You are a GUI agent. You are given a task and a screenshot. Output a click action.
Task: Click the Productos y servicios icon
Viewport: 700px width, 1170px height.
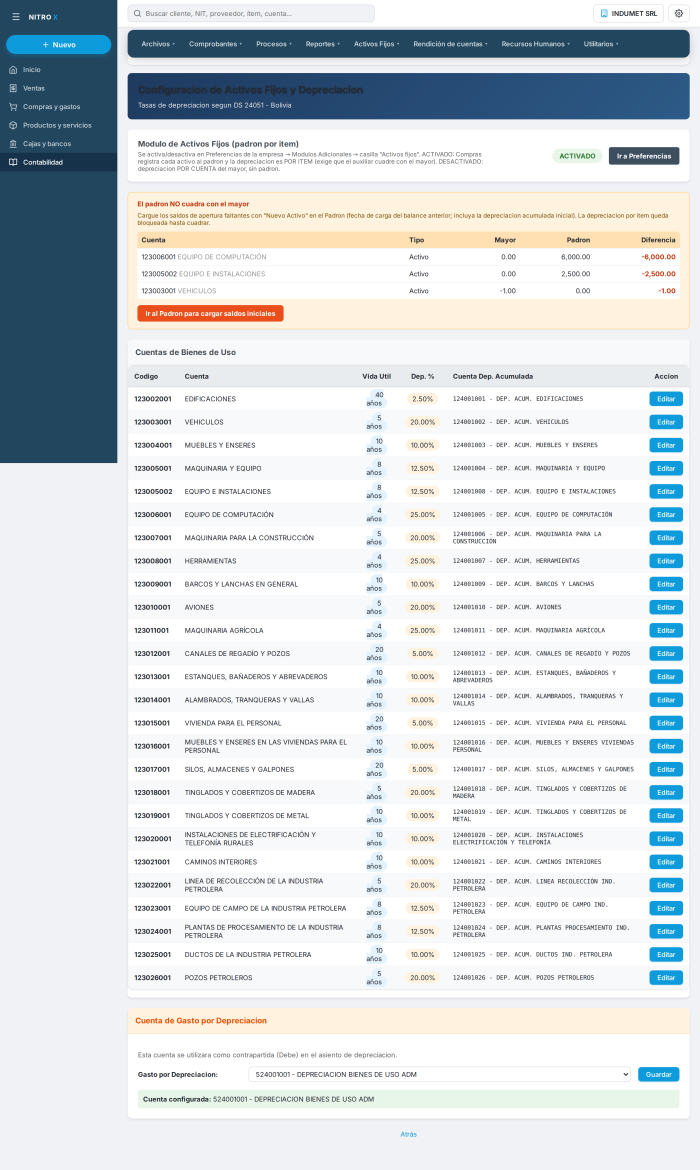coord(13,125)
